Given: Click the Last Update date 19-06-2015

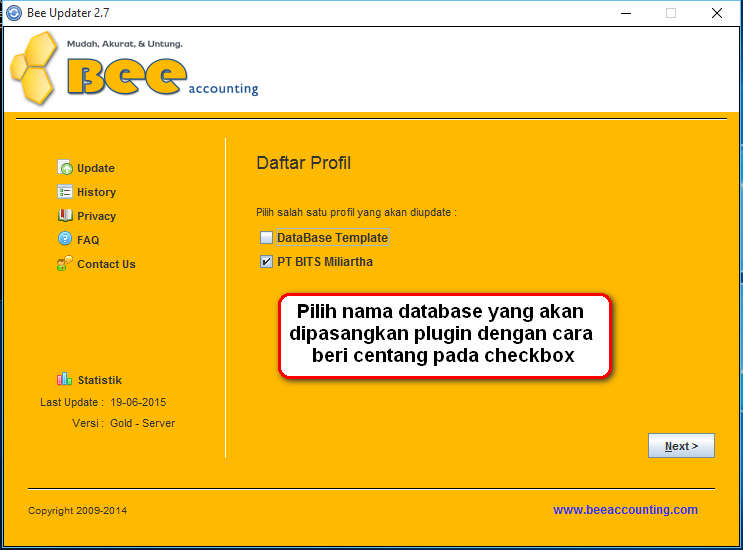Looking at the screenshot, I should [138, 402].
